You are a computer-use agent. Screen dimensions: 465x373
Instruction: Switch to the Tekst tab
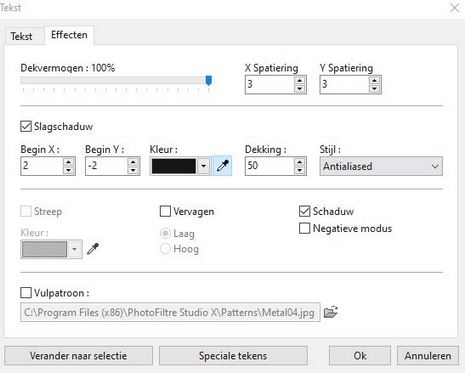pyautogui.click(x=21, y=36)
